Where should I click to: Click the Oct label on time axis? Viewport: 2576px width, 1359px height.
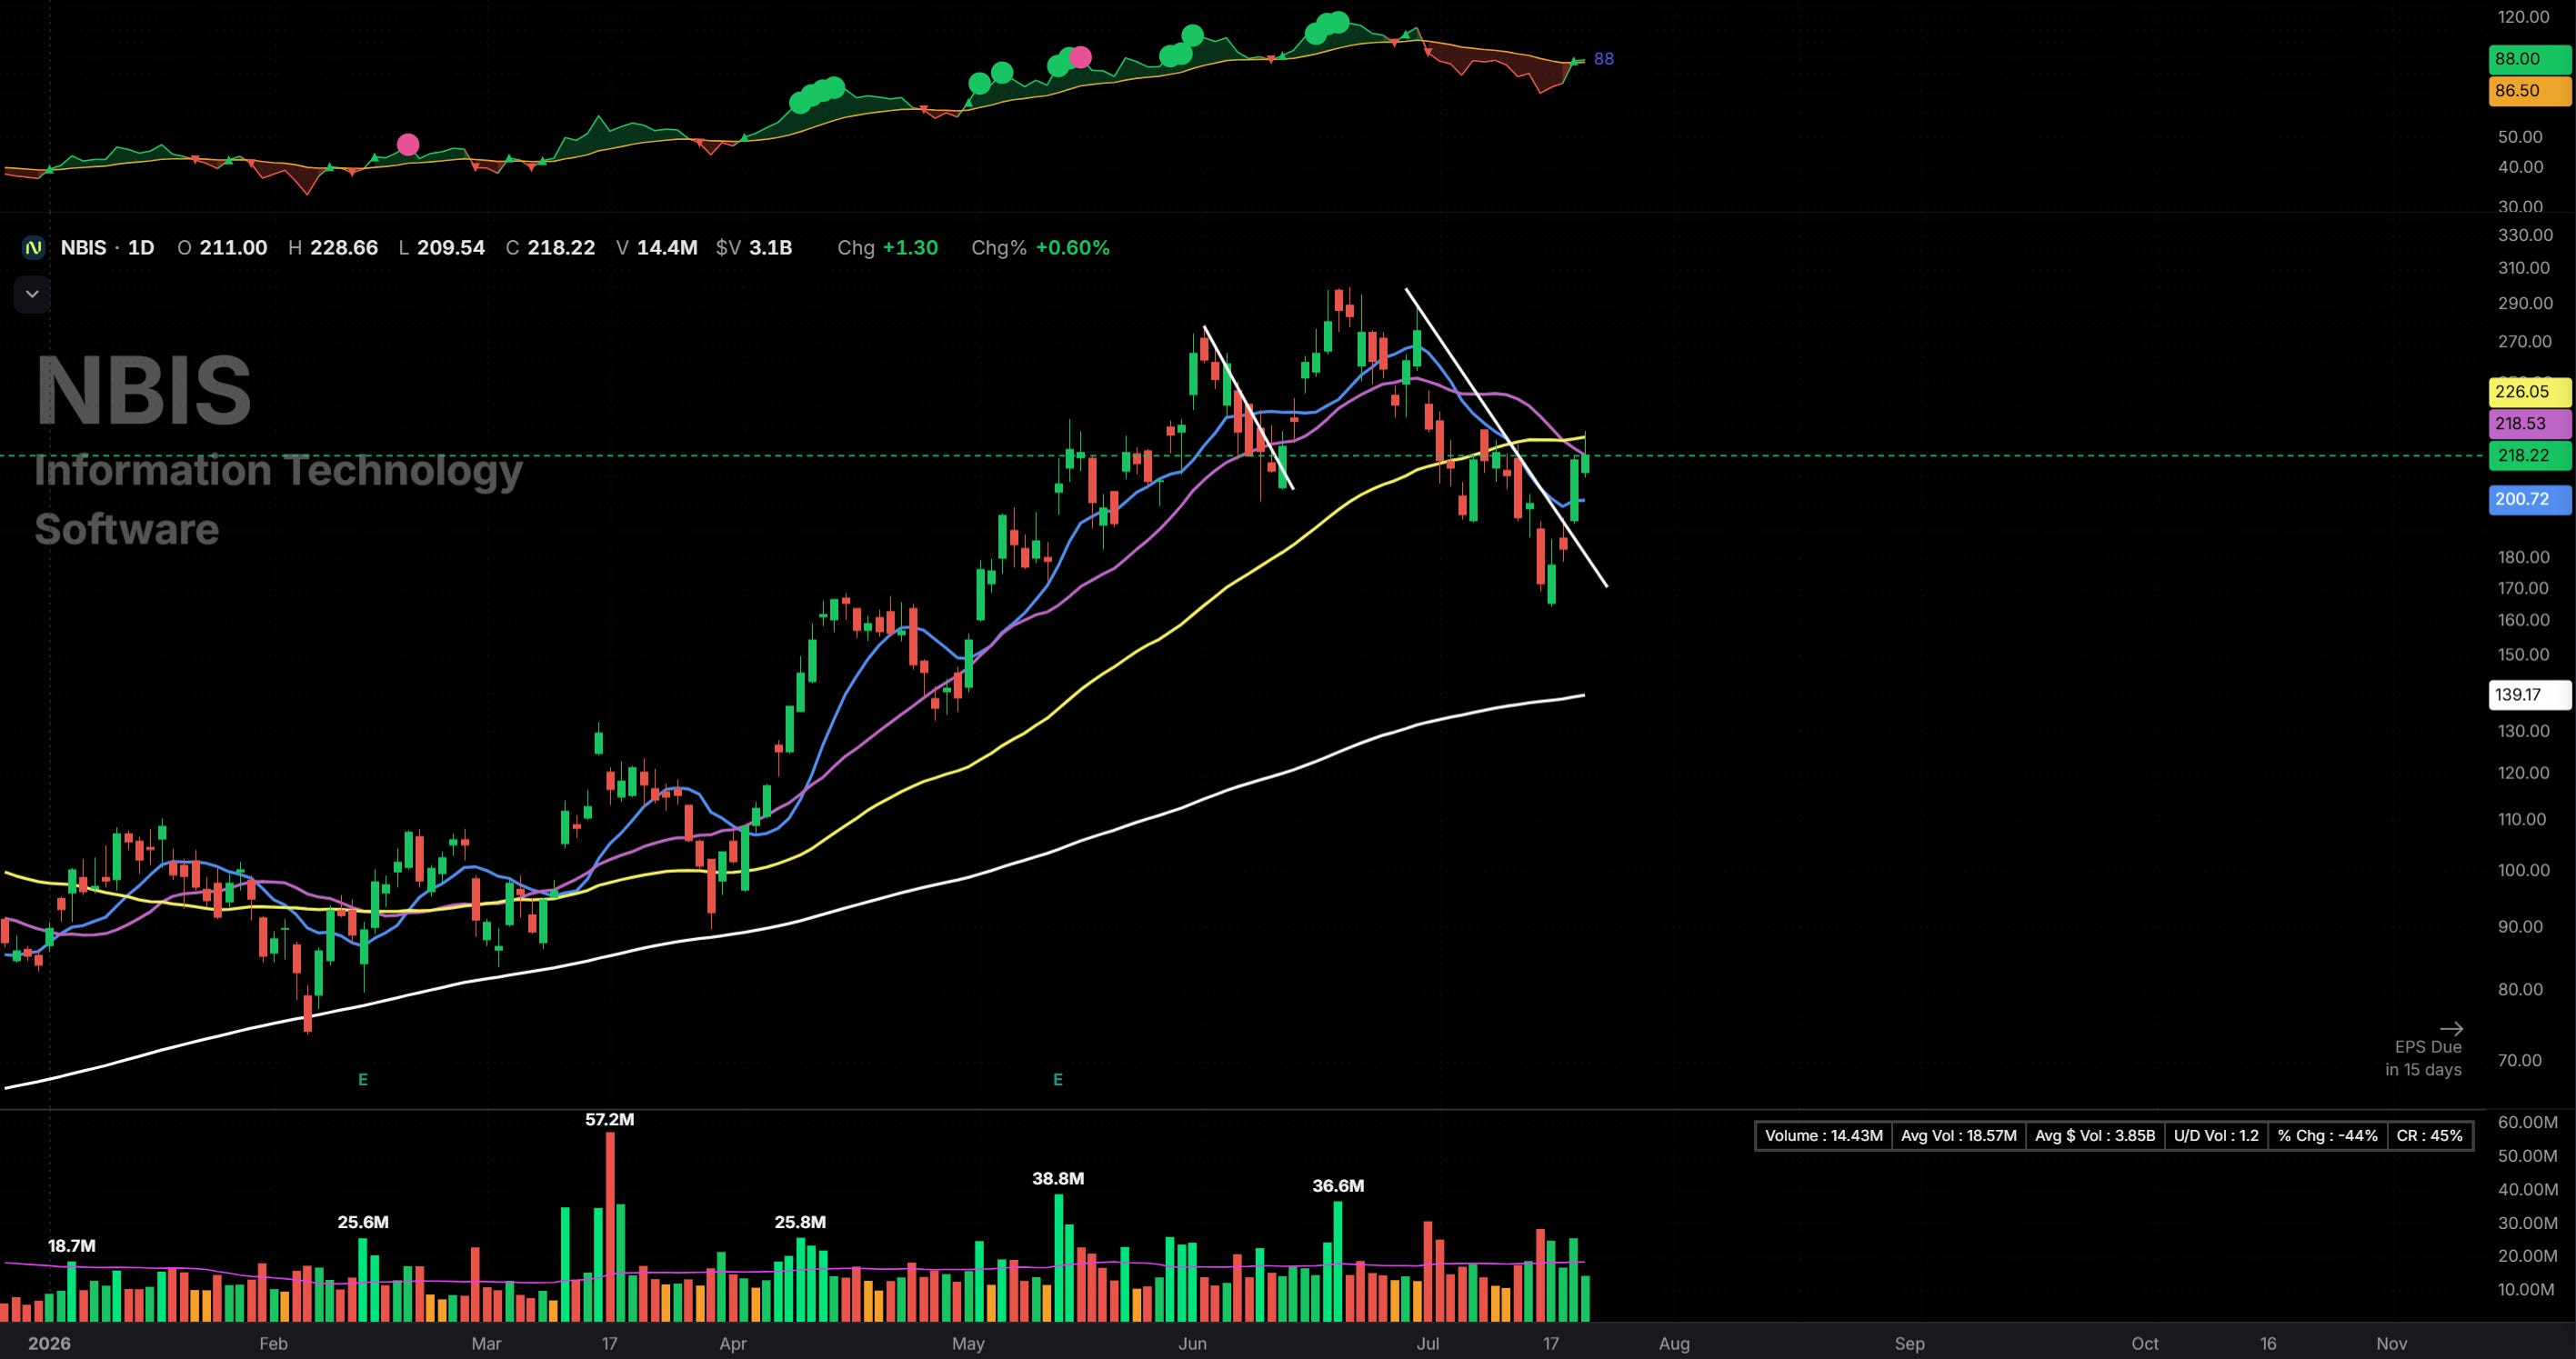(x=2145, y=1343)
